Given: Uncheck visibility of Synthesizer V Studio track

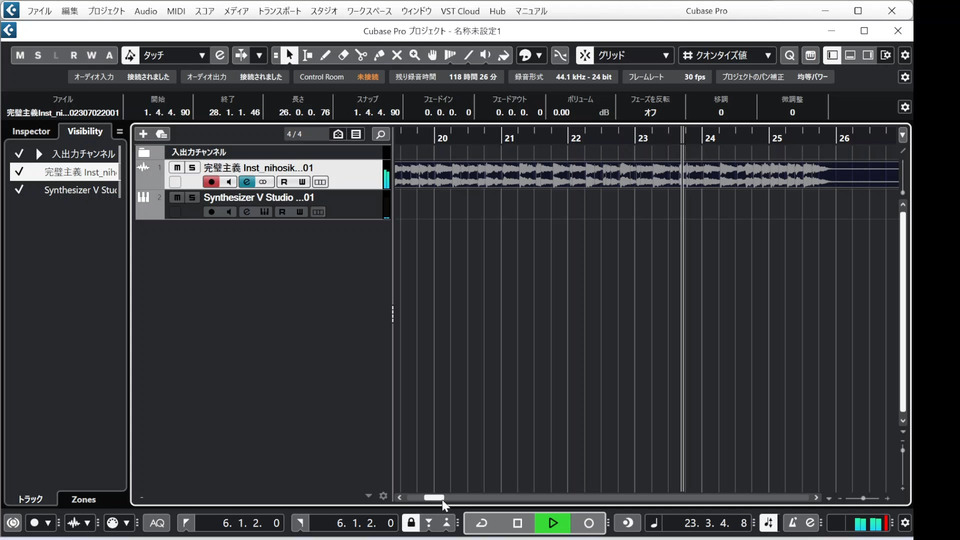Looking at the screenshot, I should click(x=19, y=190).
